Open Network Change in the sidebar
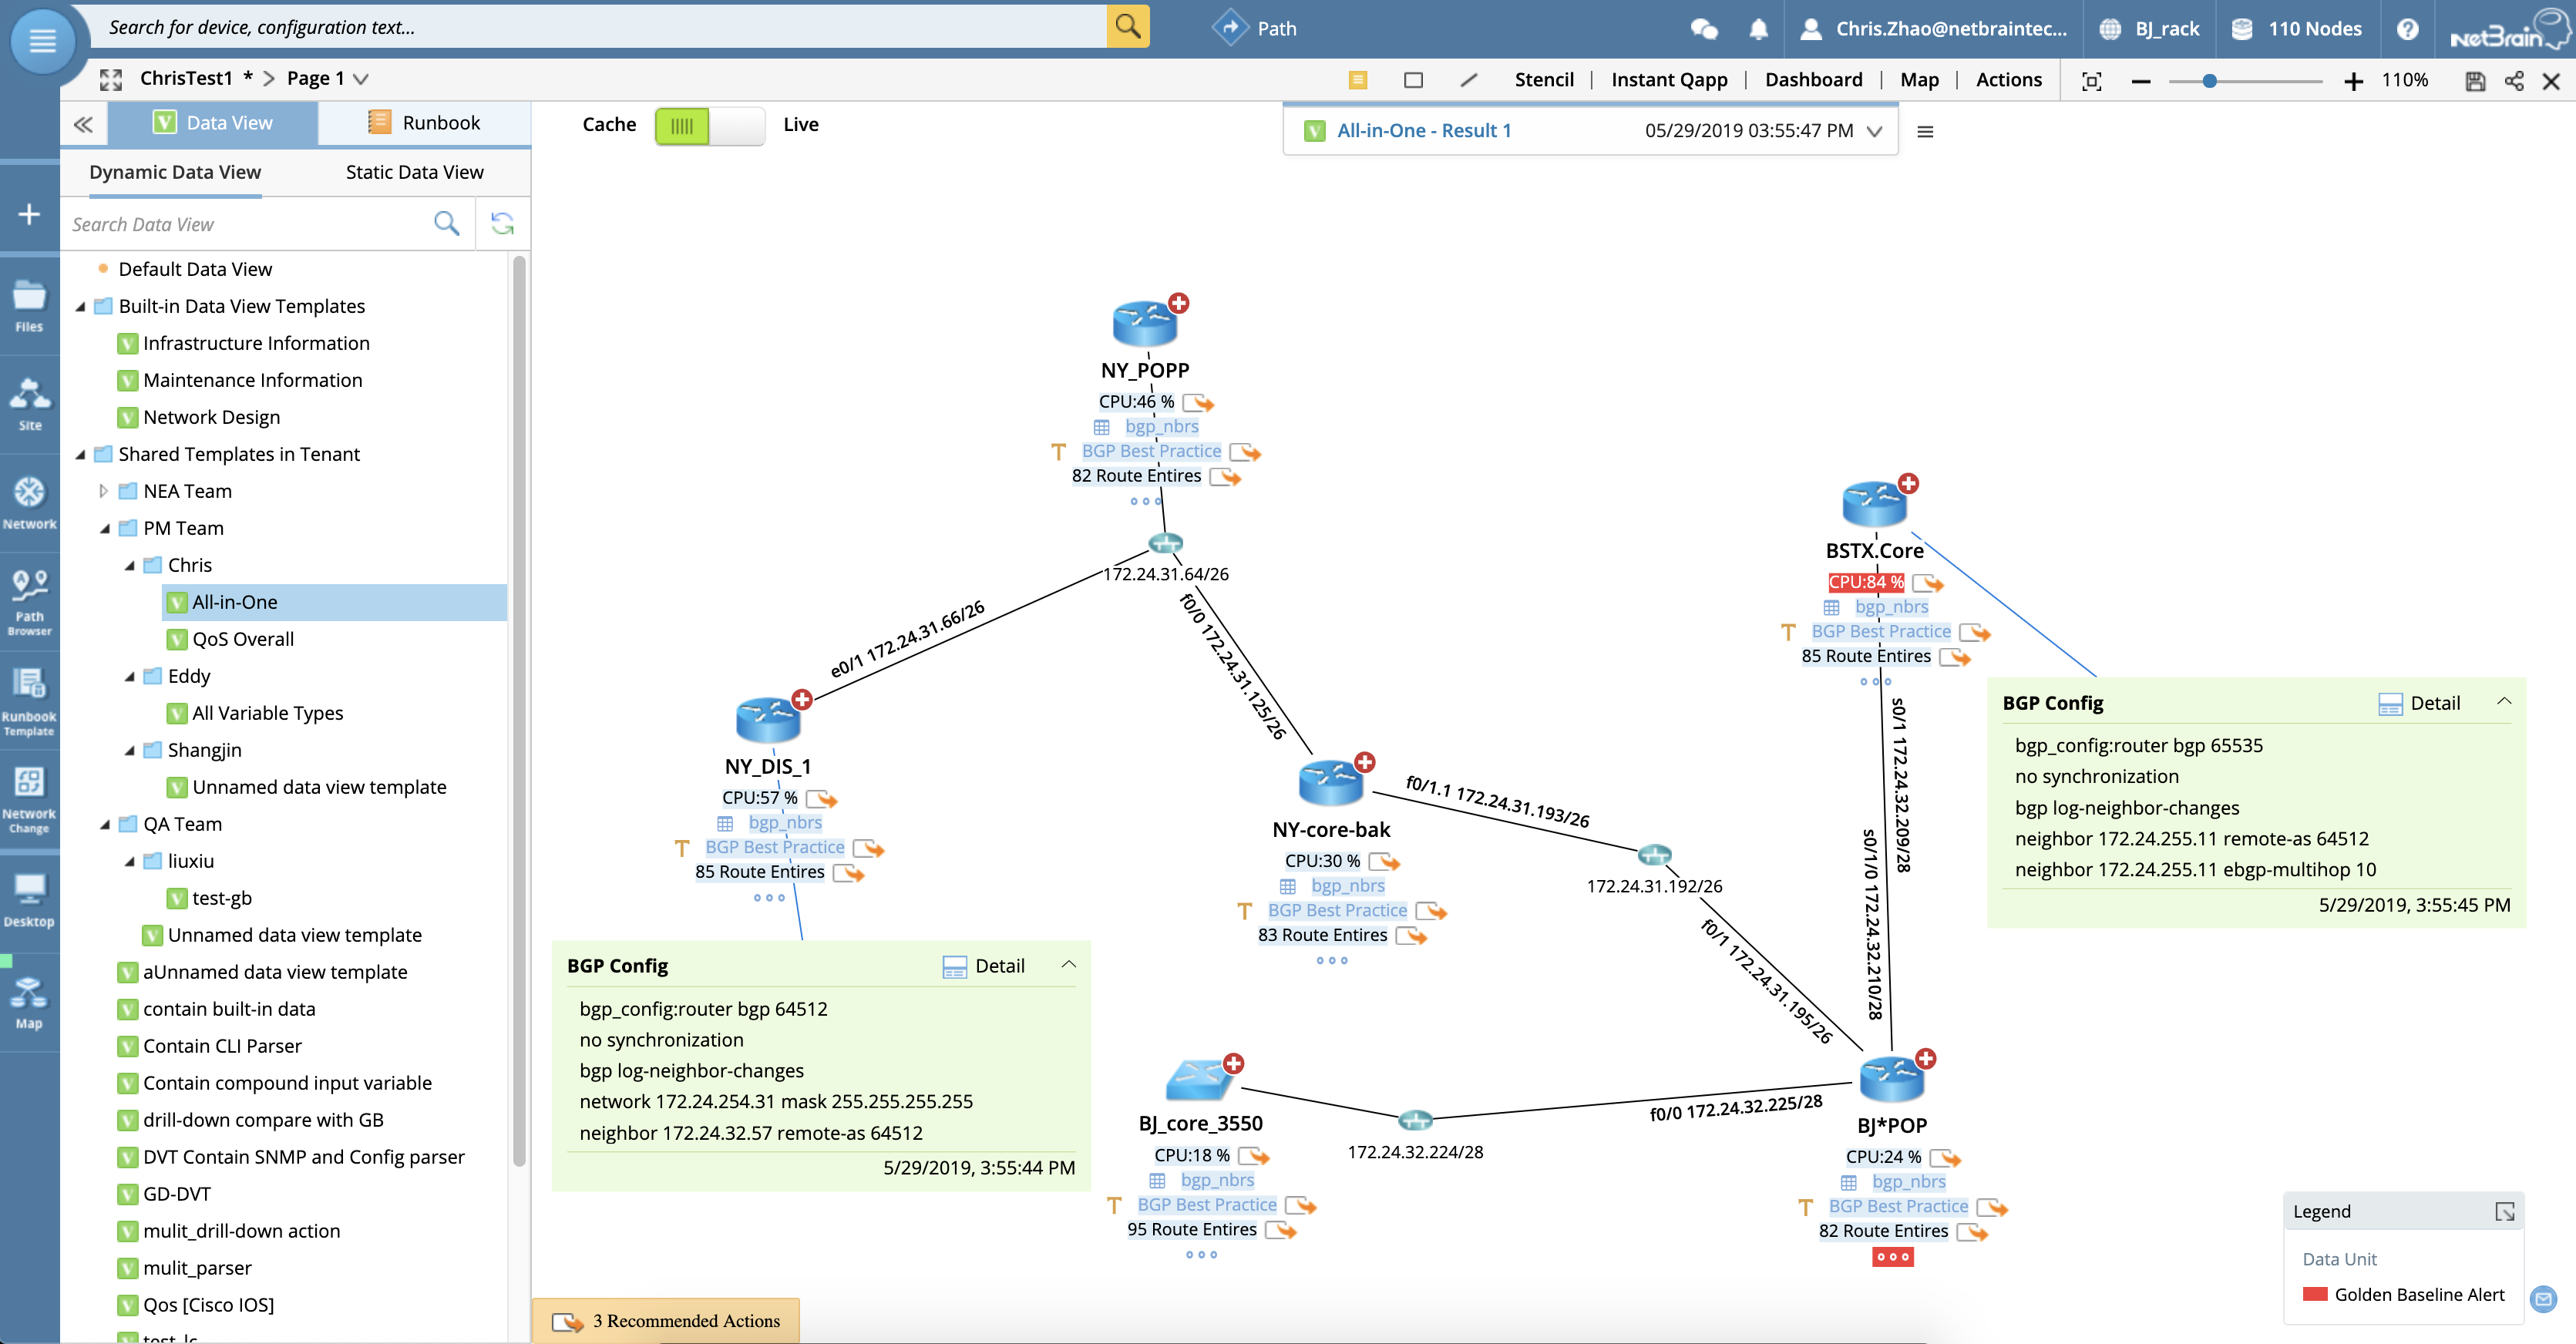 (29, 799)
